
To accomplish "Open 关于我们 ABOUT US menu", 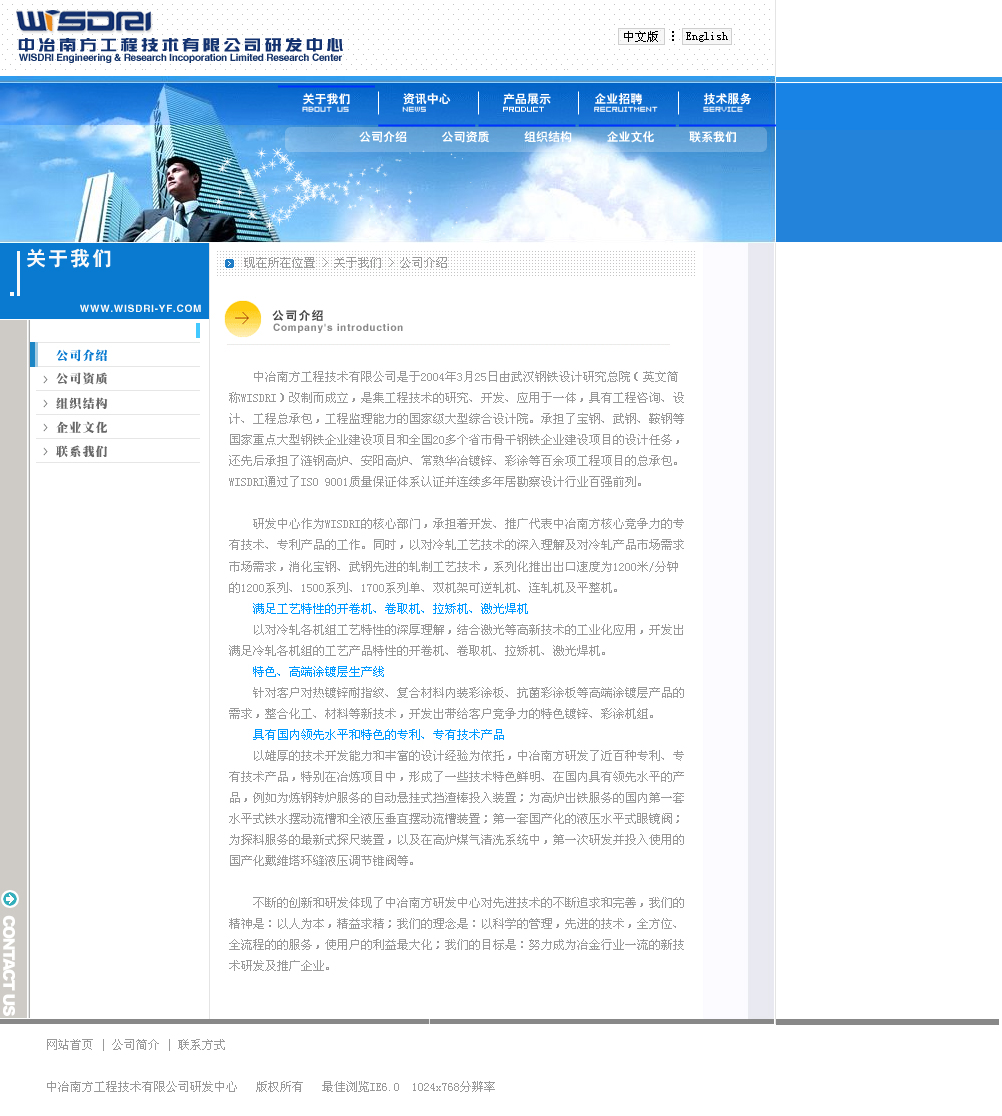I will [326, 102].
